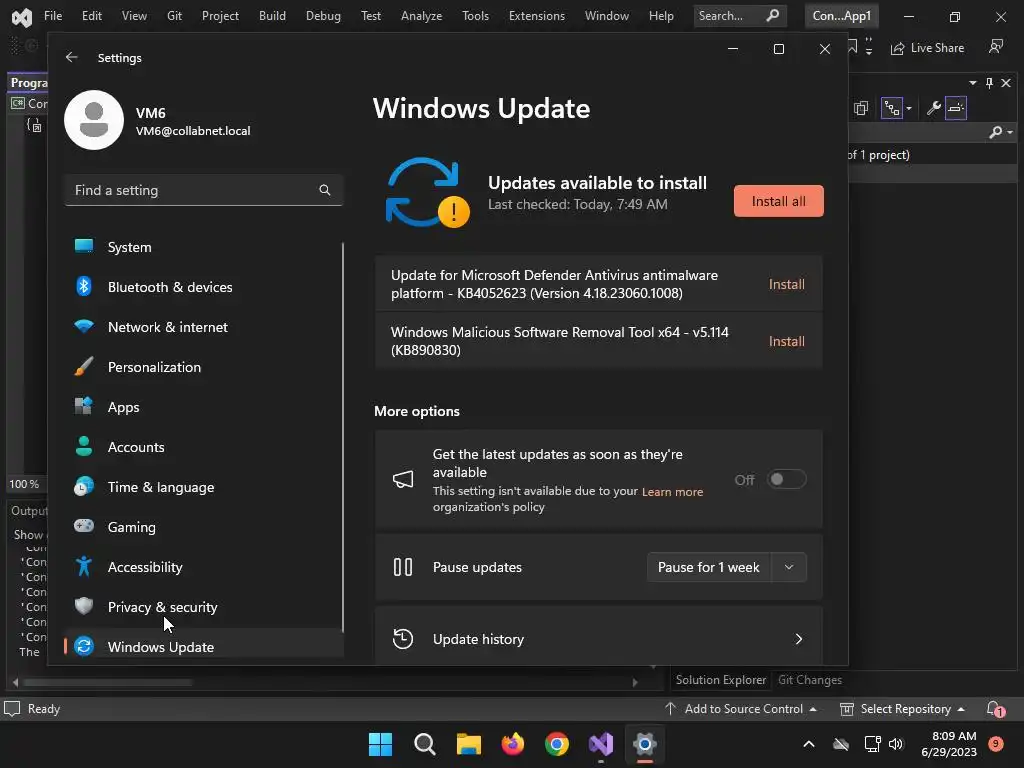
Task: Switch to Solution Explorer tab
Action: pos(721,680)
